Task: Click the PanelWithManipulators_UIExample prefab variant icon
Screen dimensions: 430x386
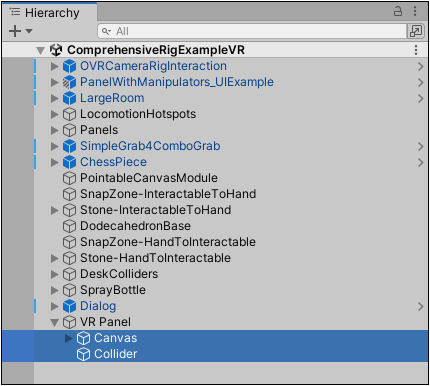Action: pyautogui.click(x=69, y=82)
